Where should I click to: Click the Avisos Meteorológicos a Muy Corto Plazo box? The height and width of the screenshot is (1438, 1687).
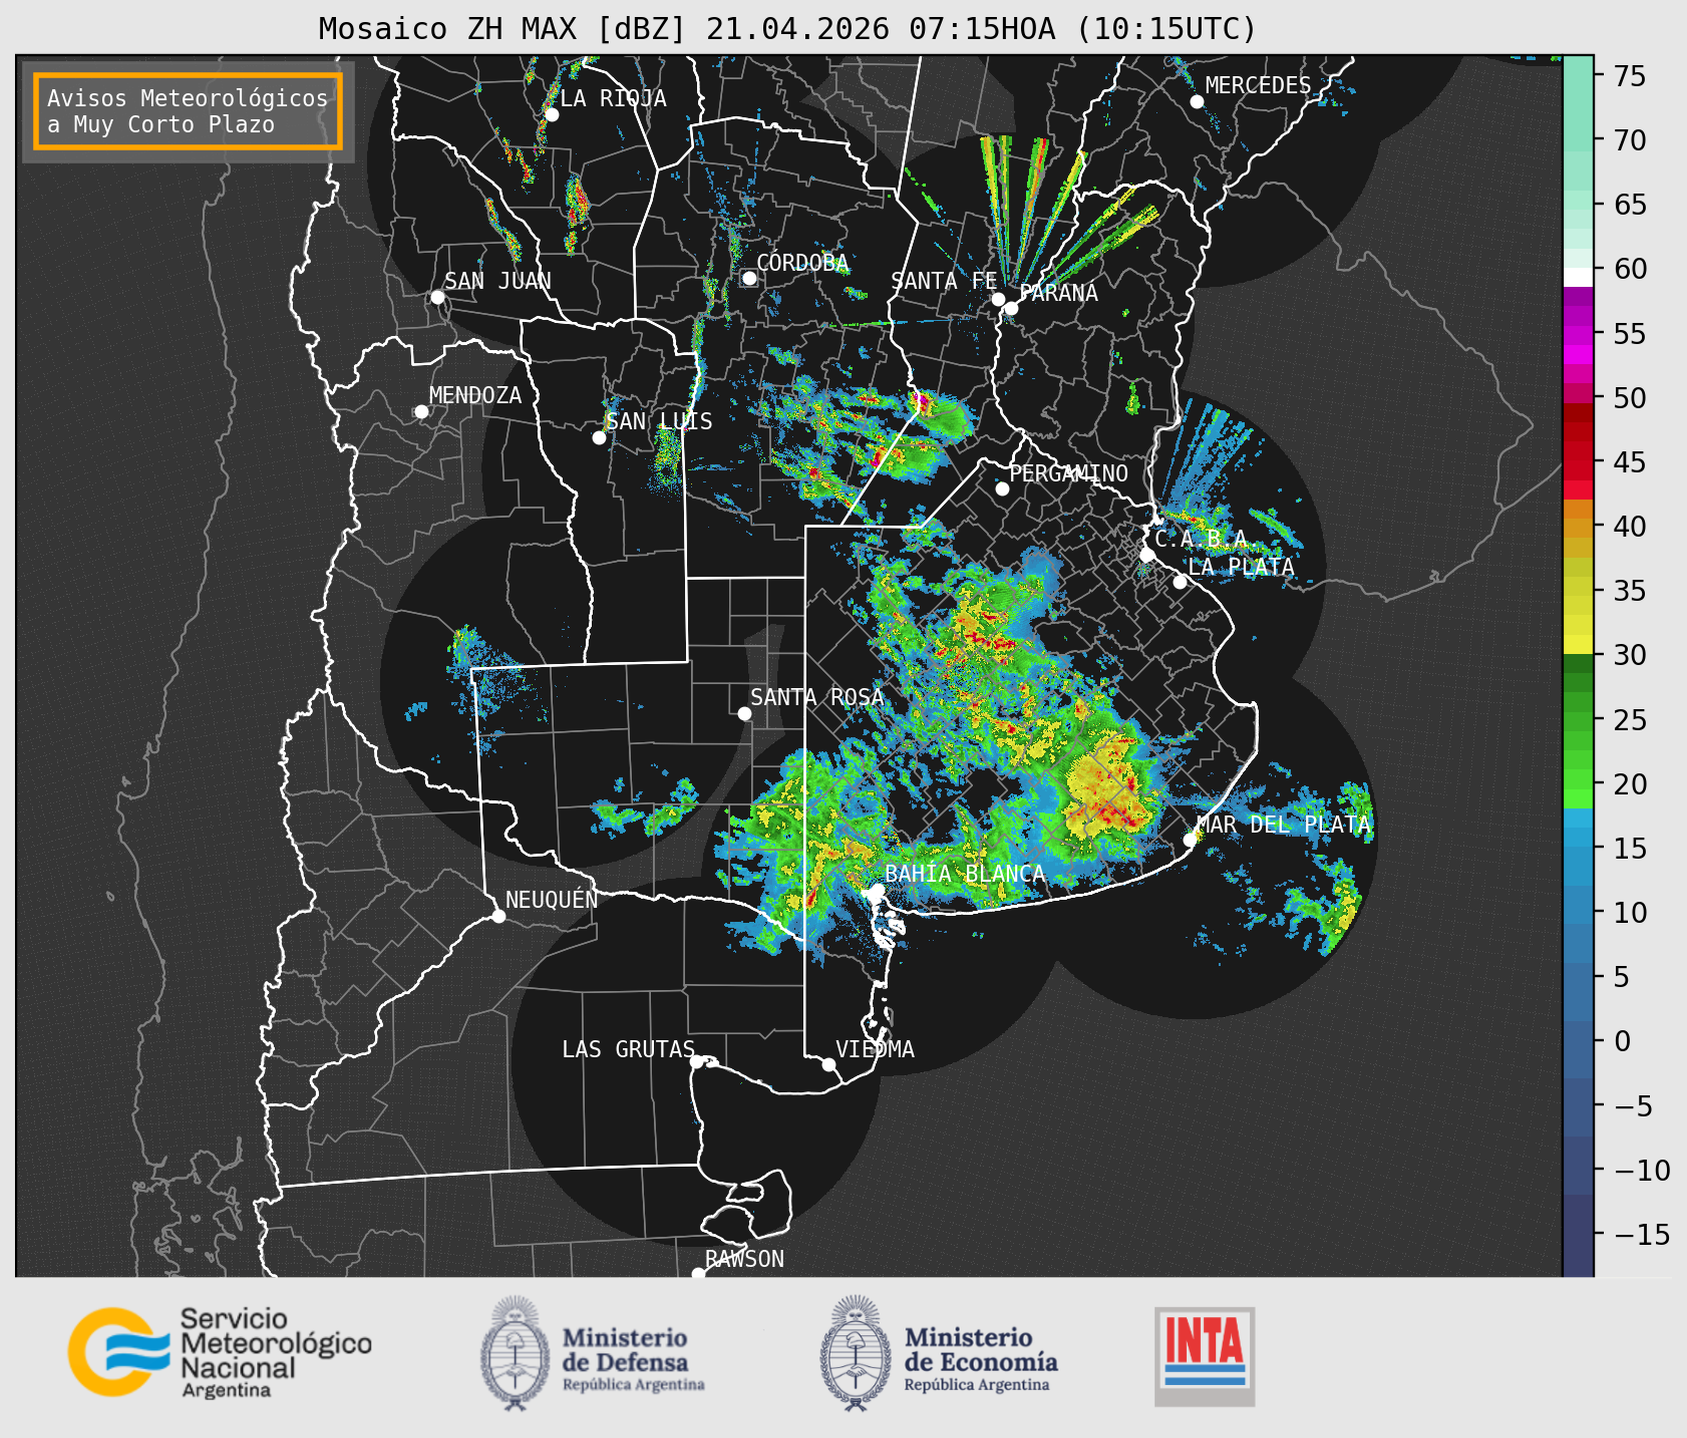click(188, 111)
